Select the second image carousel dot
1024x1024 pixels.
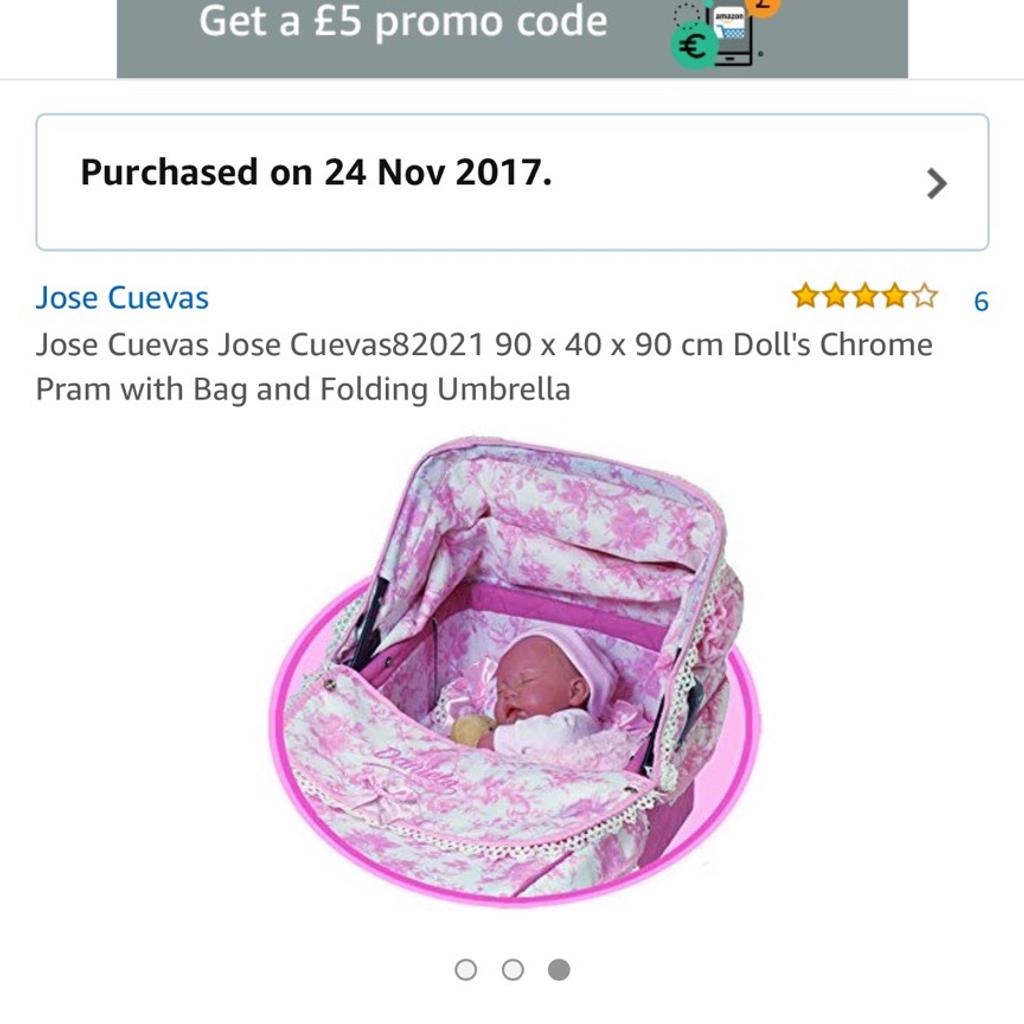click(513, 970)
